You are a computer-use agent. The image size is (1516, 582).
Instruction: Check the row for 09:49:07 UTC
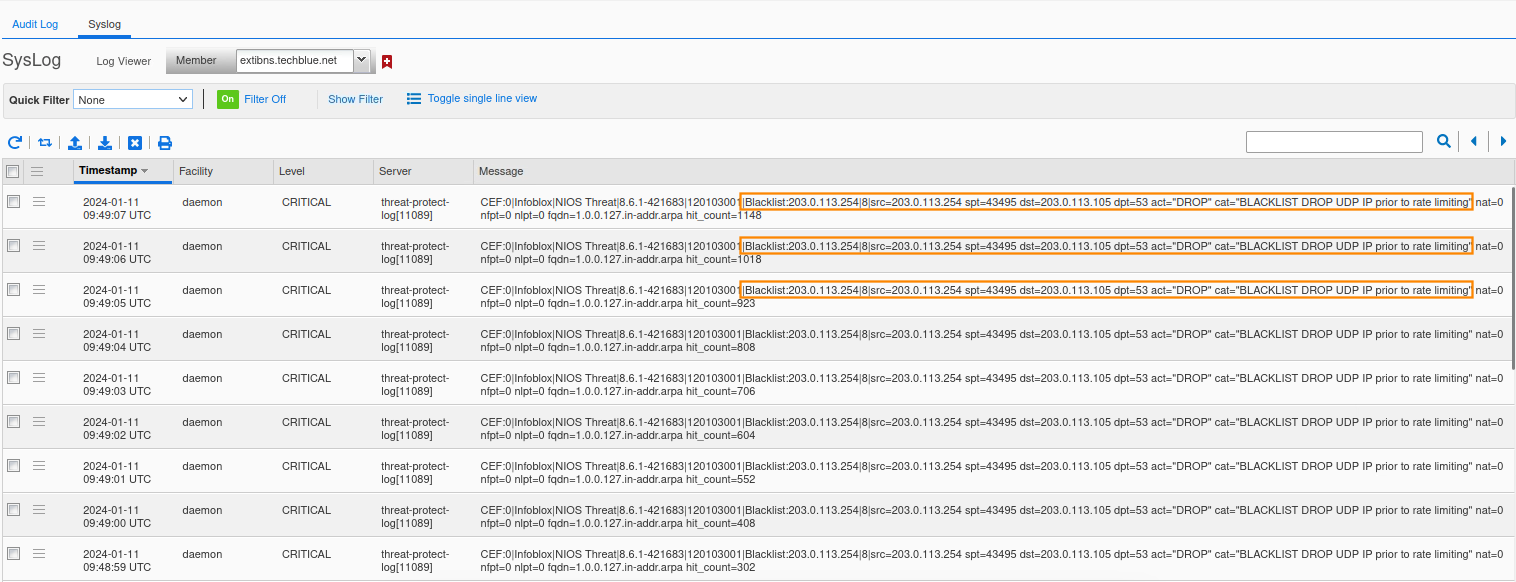14,201
